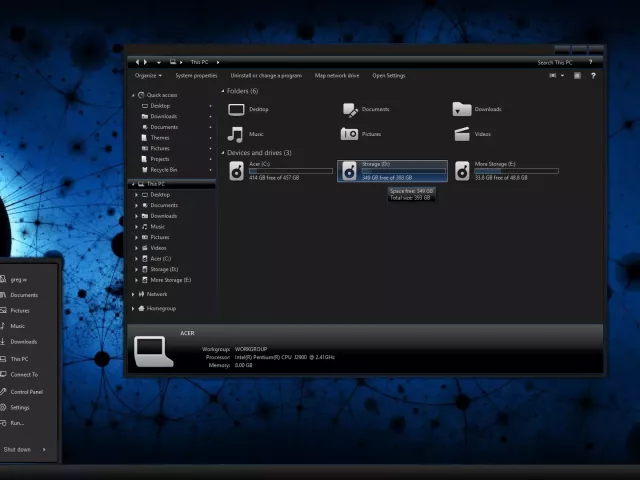Click System properties in toolbar

196,76
